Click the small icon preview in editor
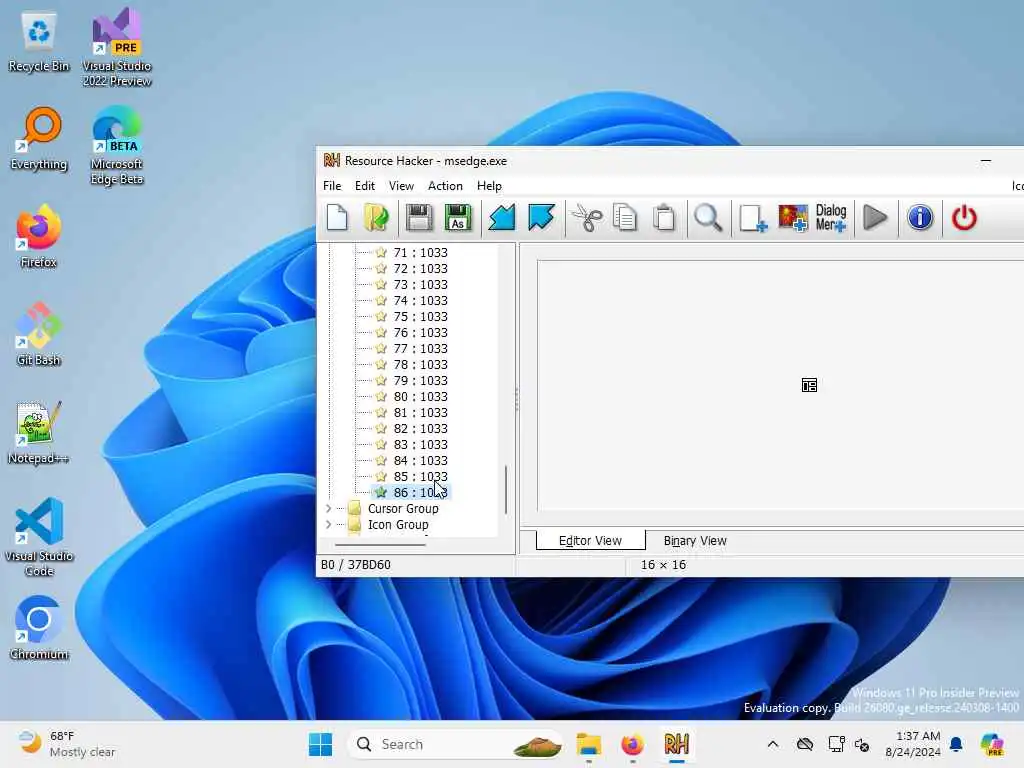Viewport: 1024px width, 768px height. pyautogui.click(x=809, y=385)
